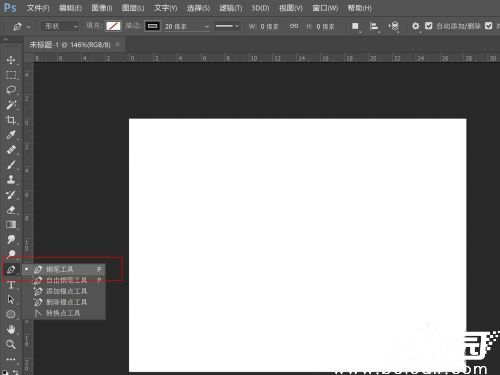Select the Eraser tool
Screen dimensions: 500x375
(11, 210)
